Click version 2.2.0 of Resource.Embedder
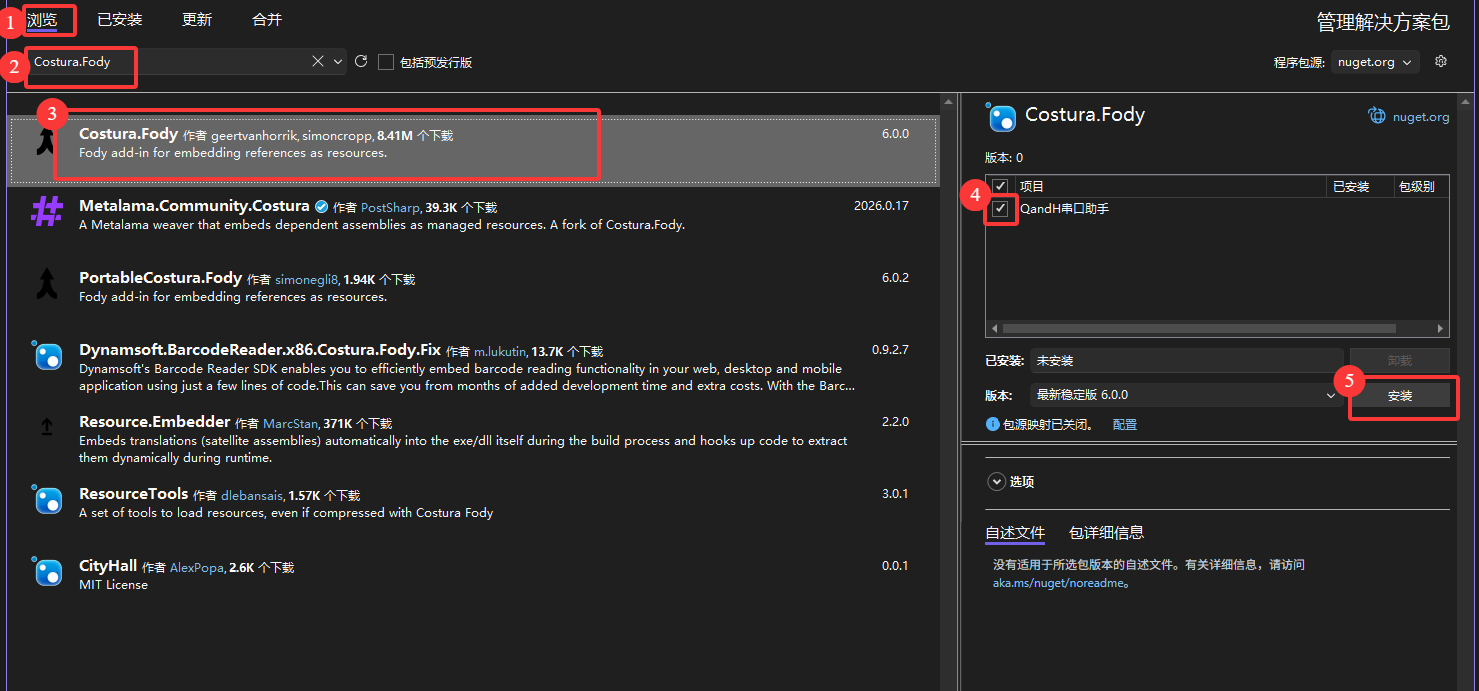Image resolution: width=1479 pixels, height=691 pixels. click(x=895, y=422)
